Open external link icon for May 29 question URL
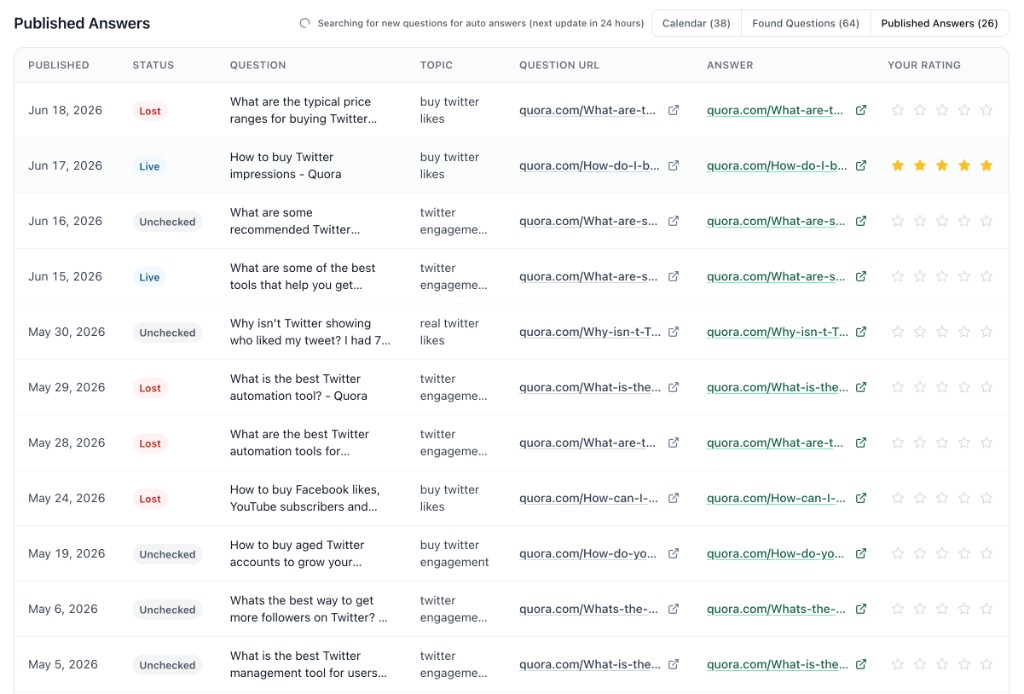The width and height of the screenshot is (1024, 694). [673, 388]
